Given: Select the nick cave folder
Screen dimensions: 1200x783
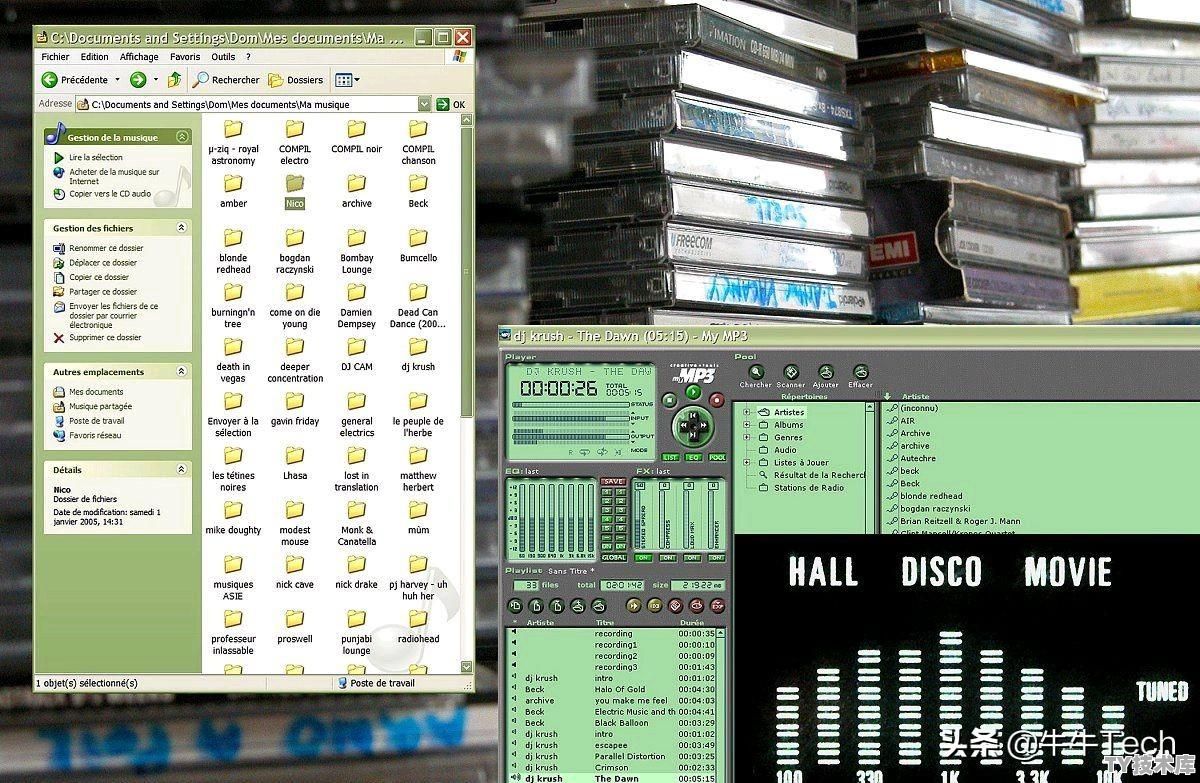Looking at the screenshot, I should [x=294, y=571].
